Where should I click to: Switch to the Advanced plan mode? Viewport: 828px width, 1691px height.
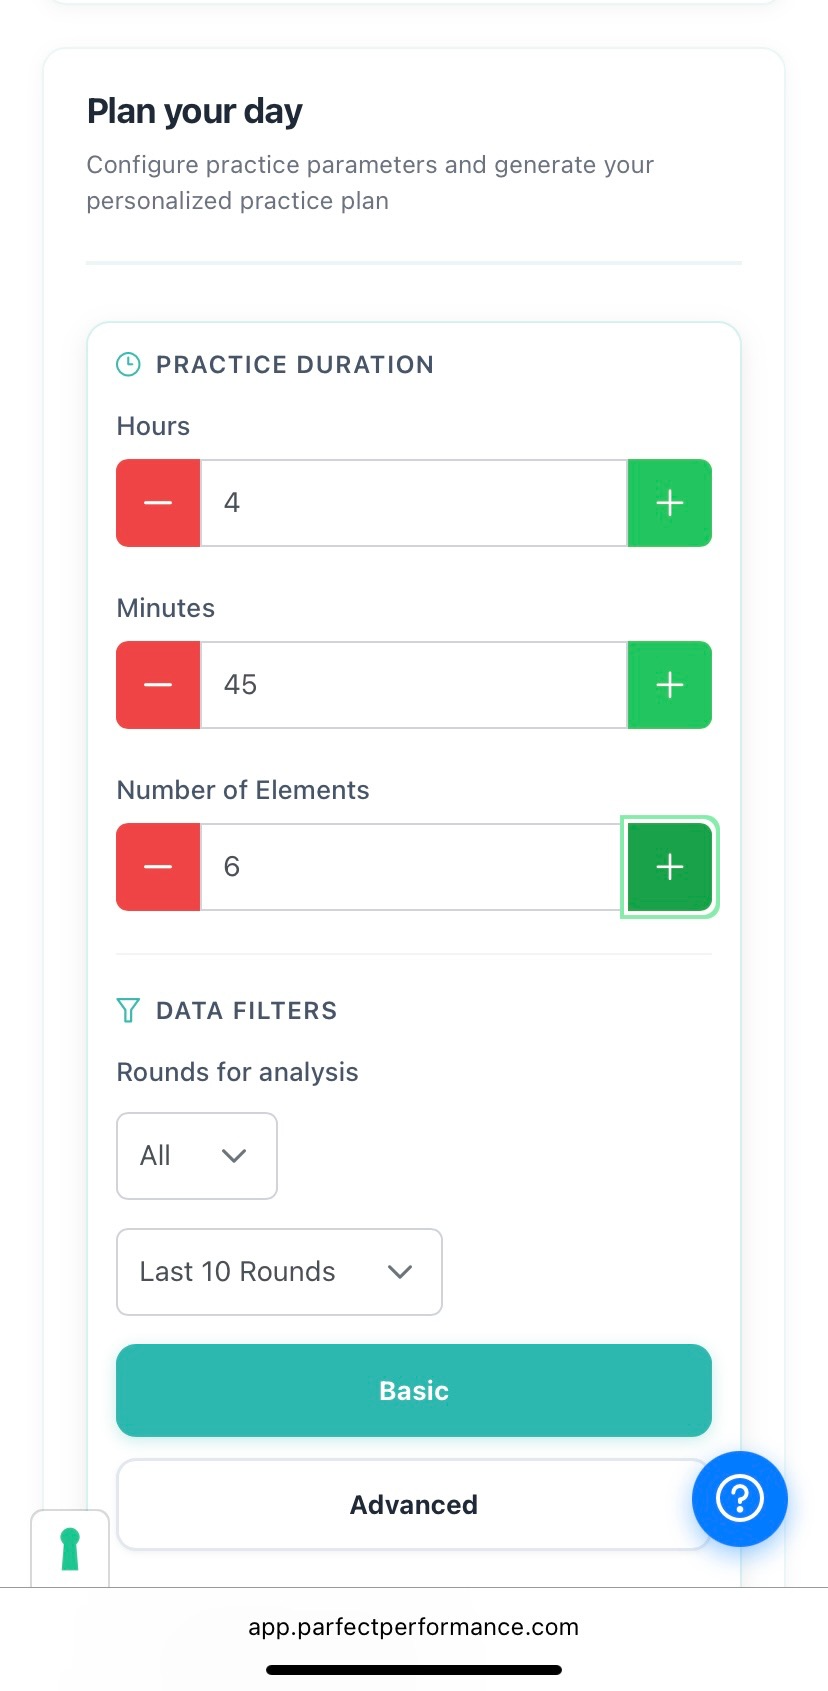413,1504
